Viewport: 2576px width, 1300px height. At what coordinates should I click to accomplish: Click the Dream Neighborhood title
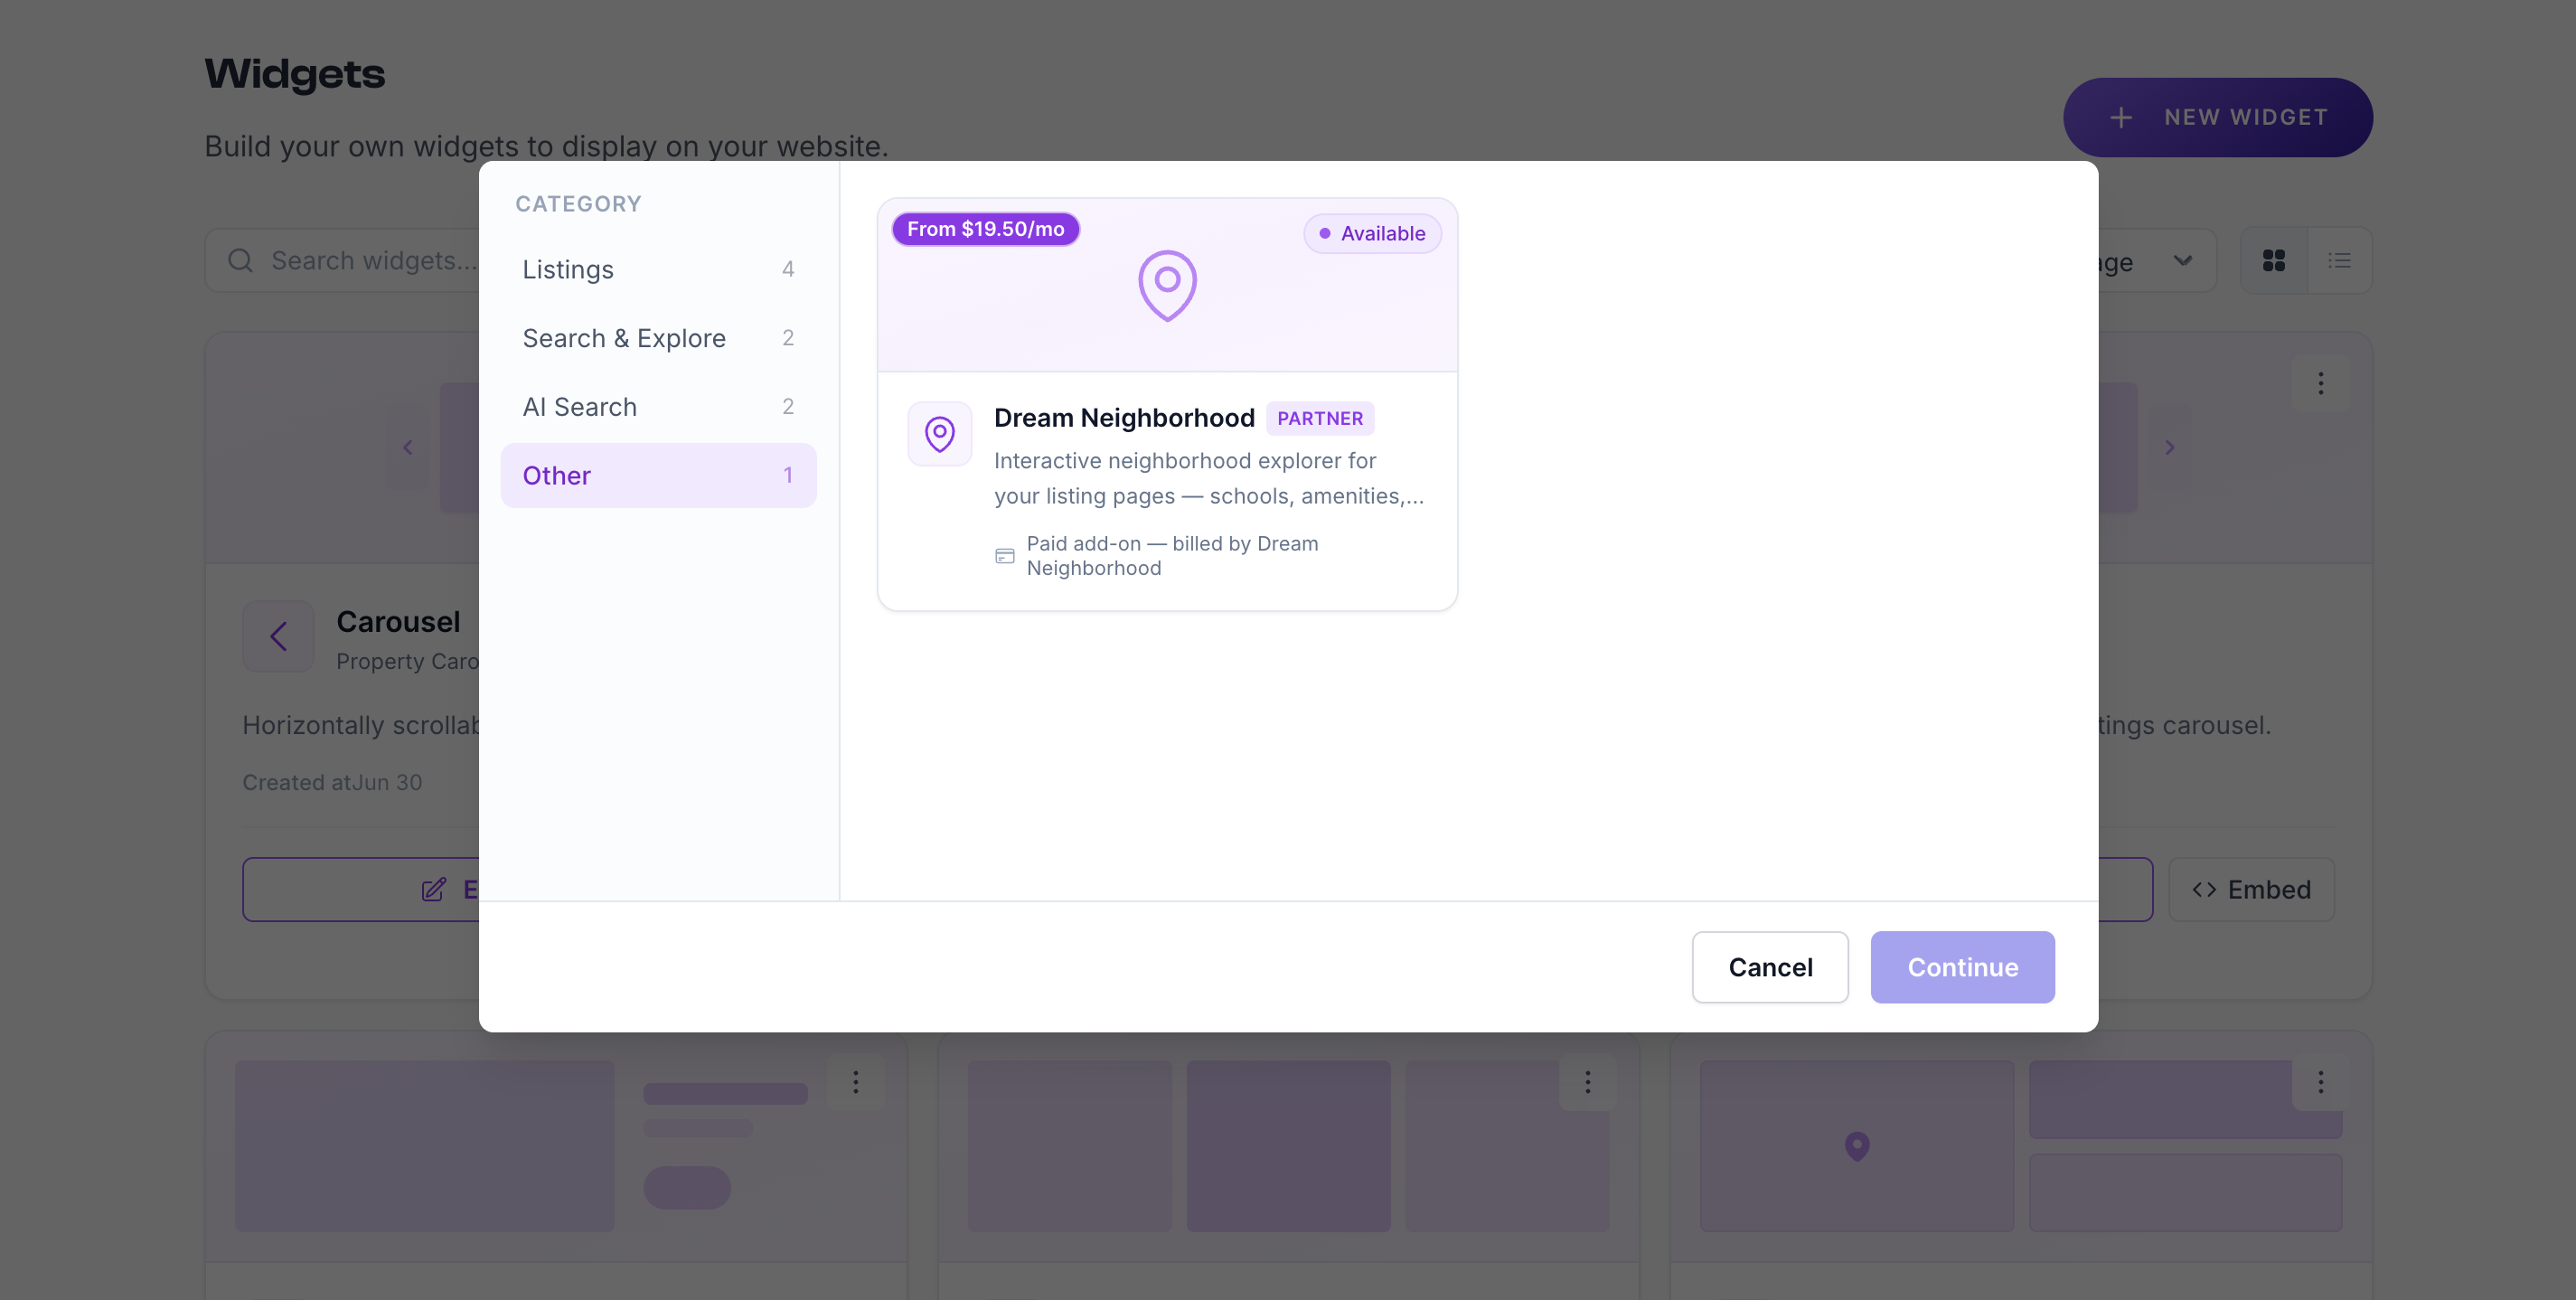click(x=1124, y=418)
